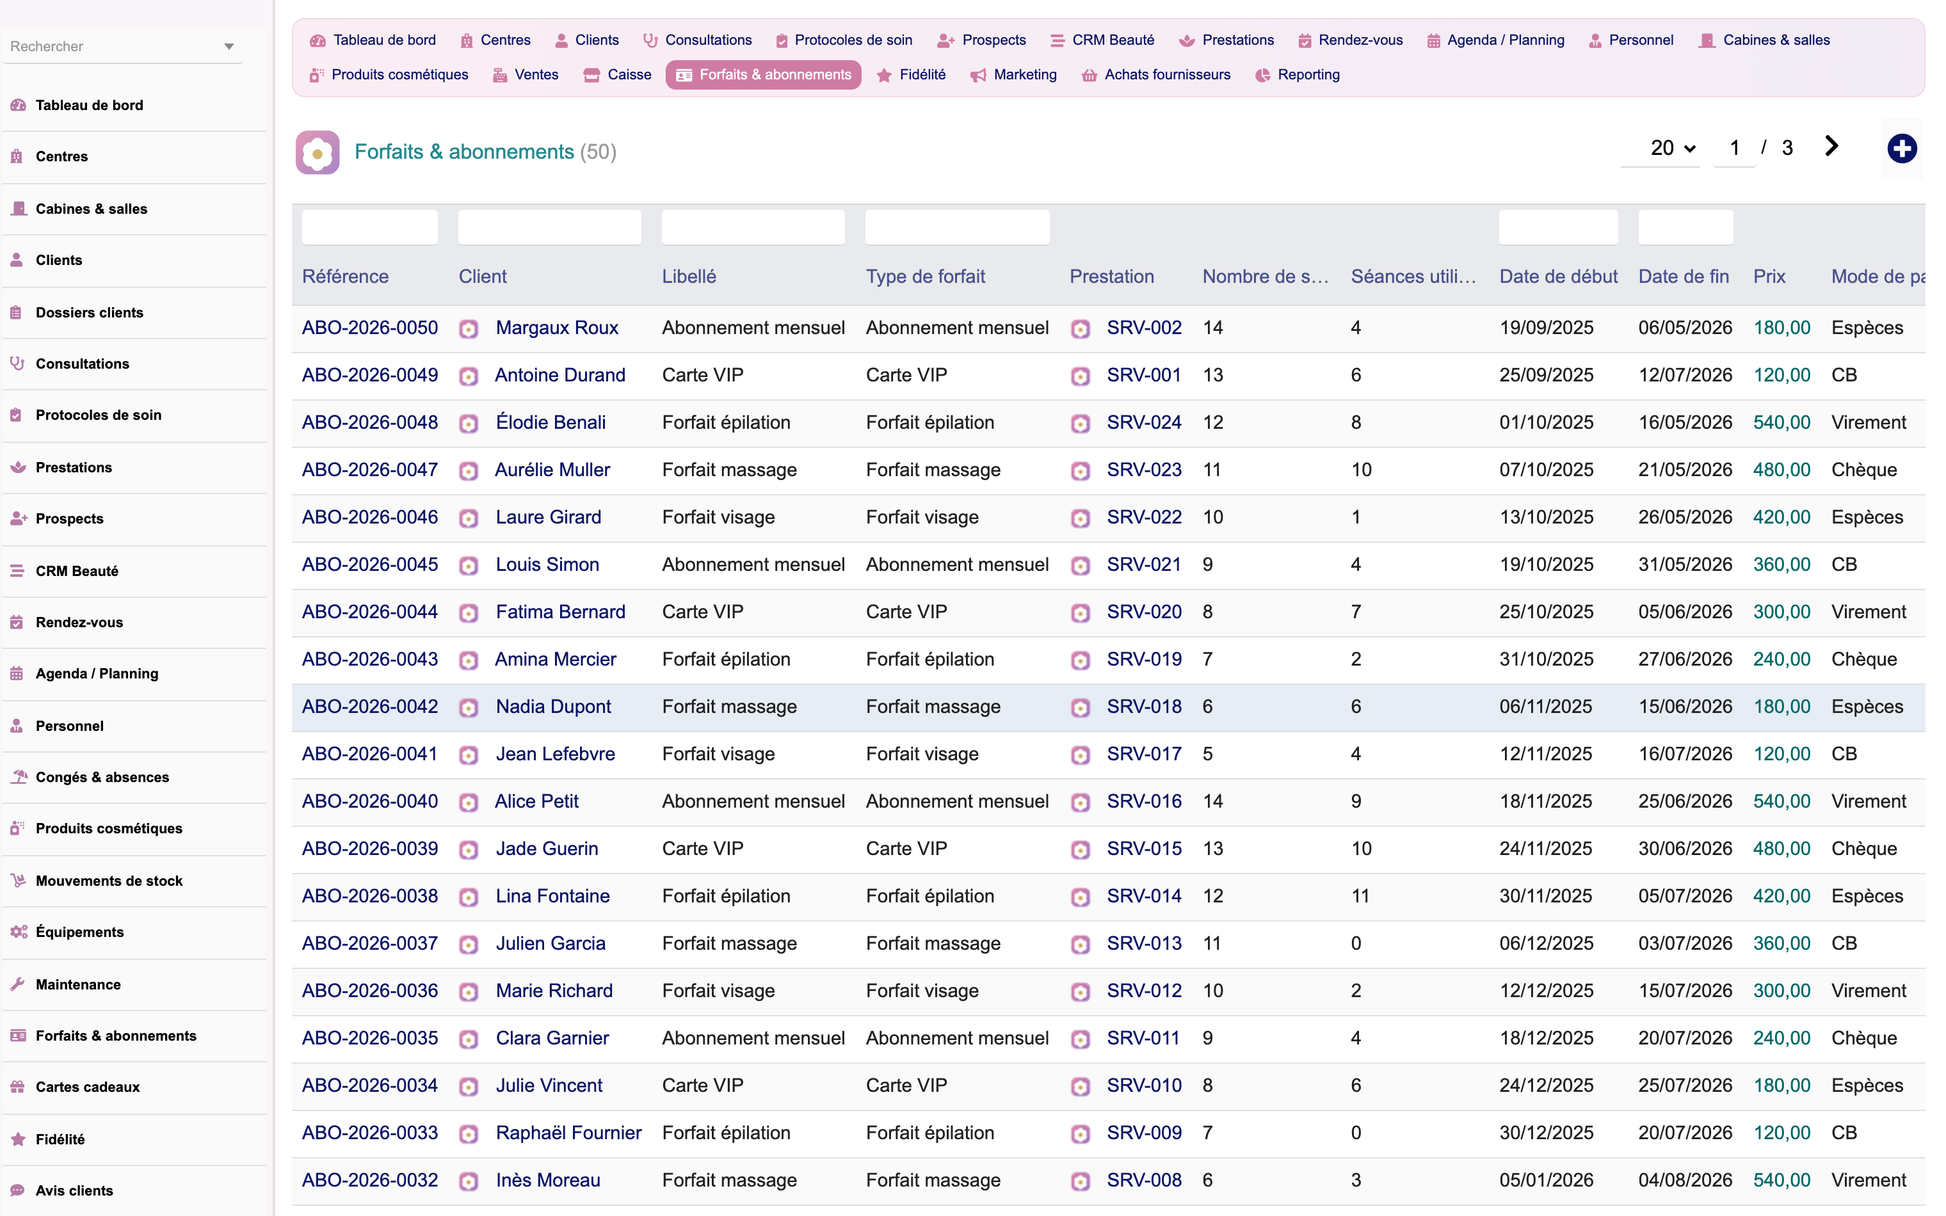Click the Mouvements de stock sidebar icon
This screenshot has width=1946, height=1216.
18,881
